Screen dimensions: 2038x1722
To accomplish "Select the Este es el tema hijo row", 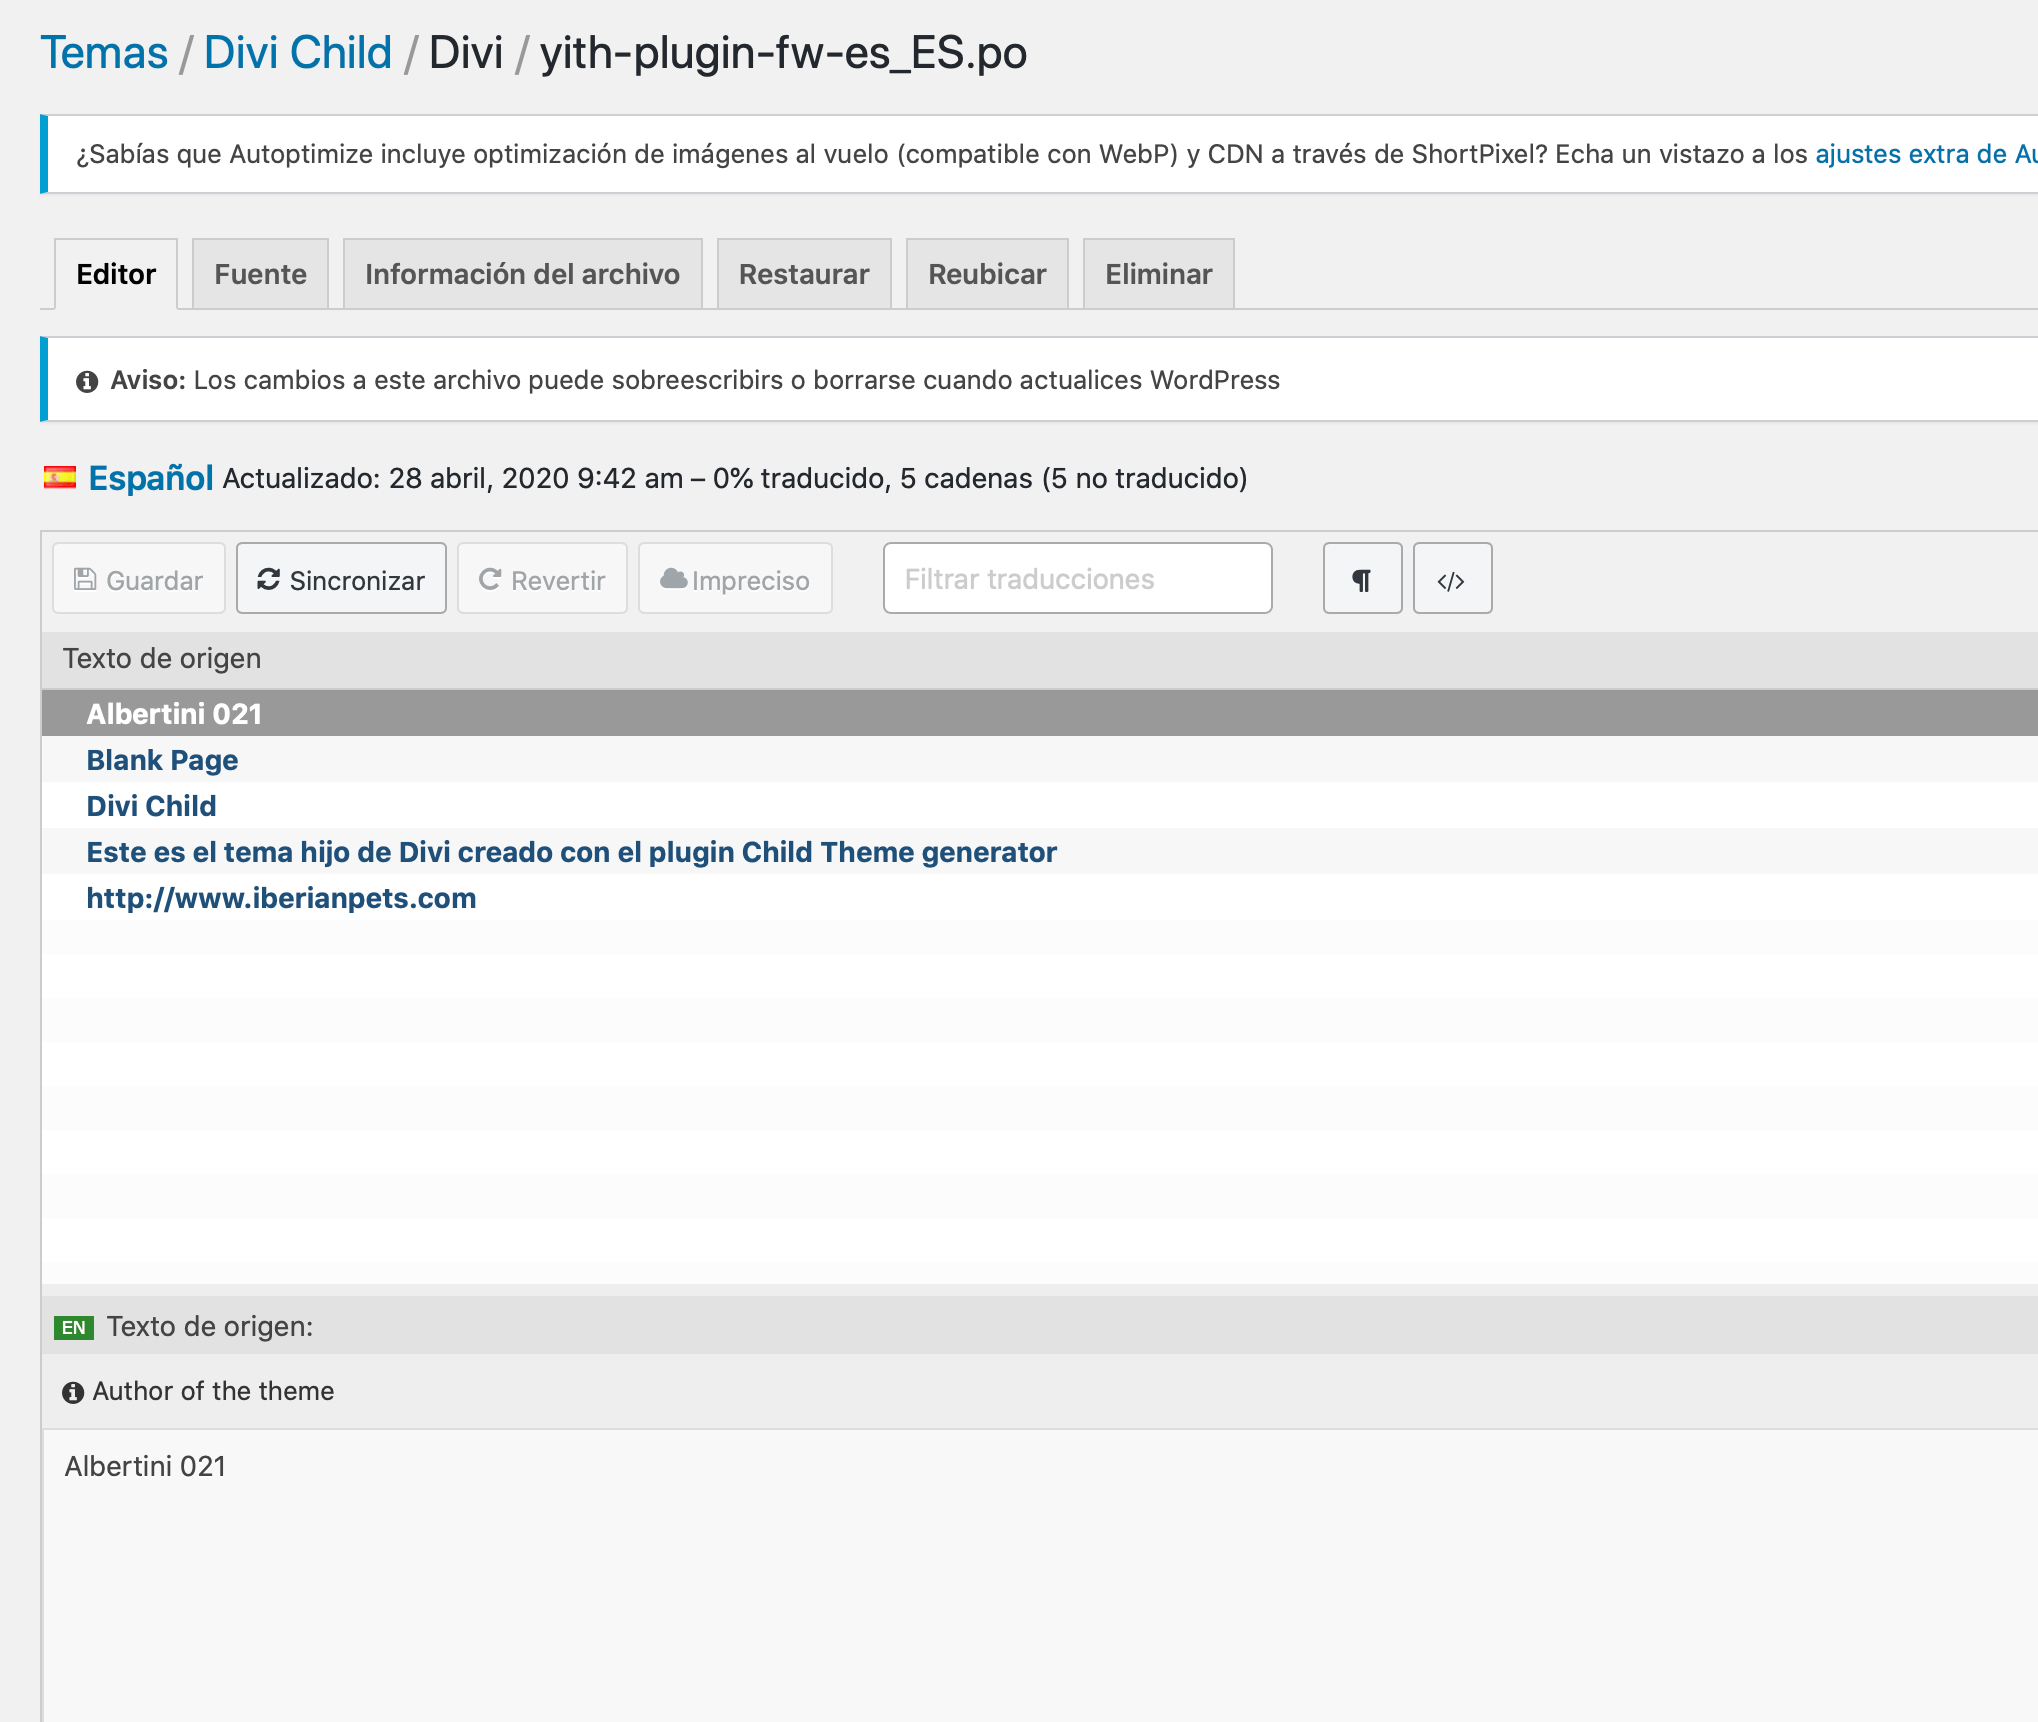I will coord(1040,852).
